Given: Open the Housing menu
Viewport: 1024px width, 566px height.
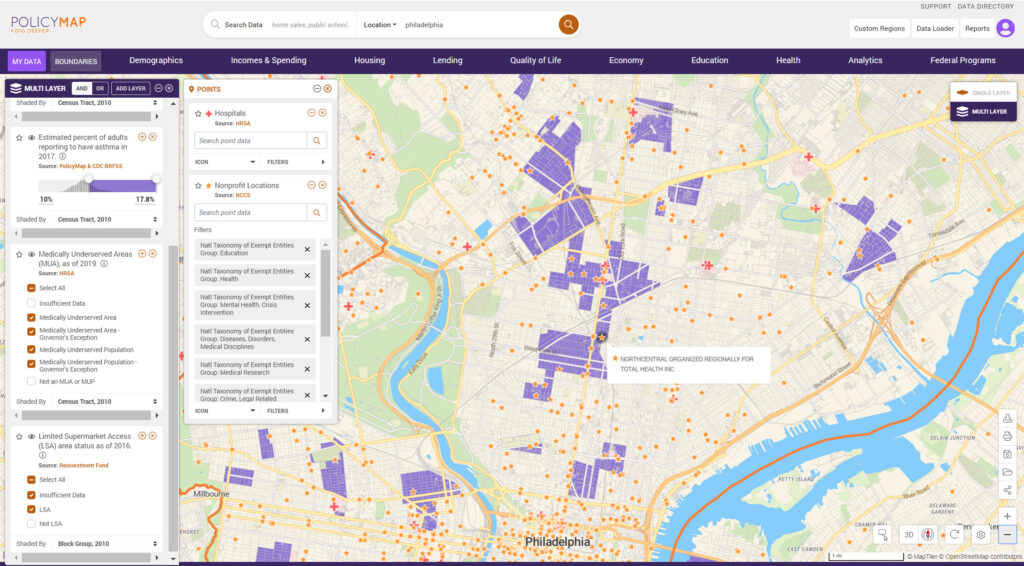Looking at the screenshot, I should tap(370, 60).
